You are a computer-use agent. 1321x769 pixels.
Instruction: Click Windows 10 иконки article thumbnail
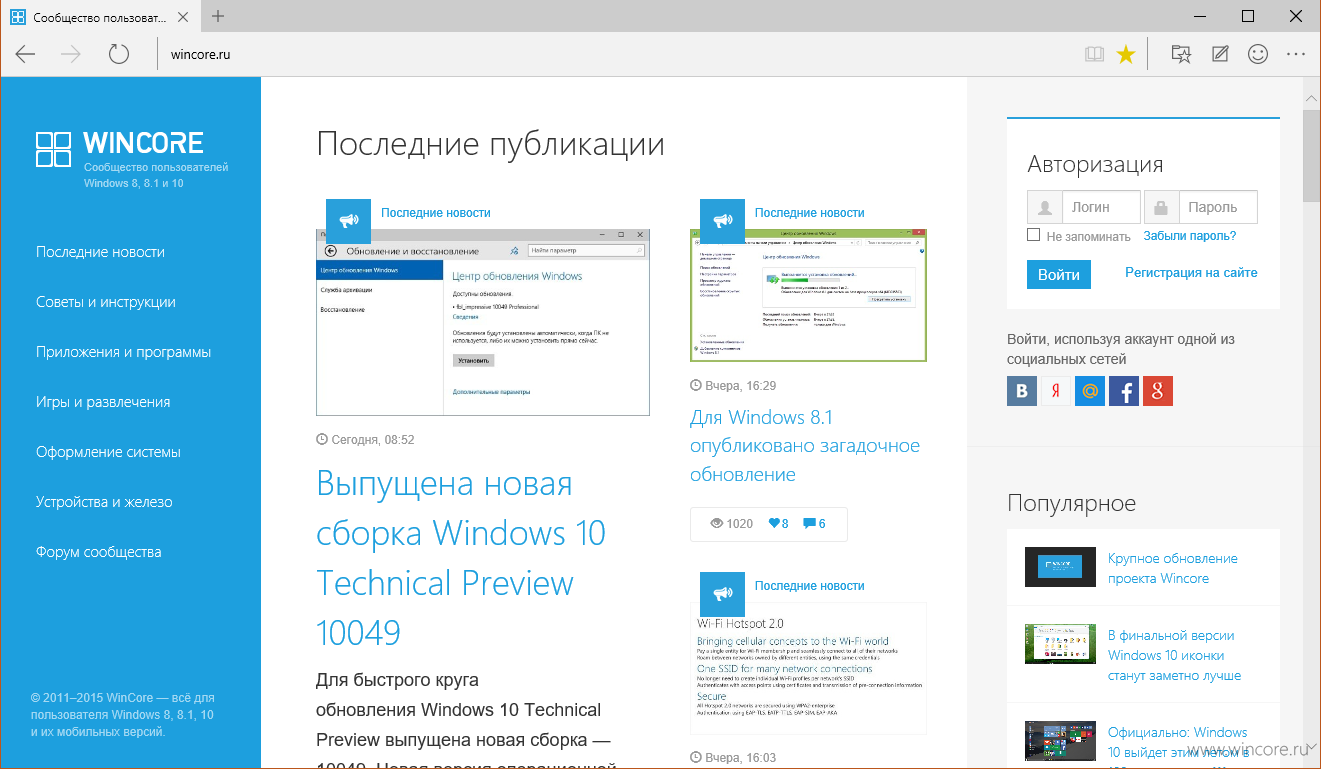[x=1060, y=644]
